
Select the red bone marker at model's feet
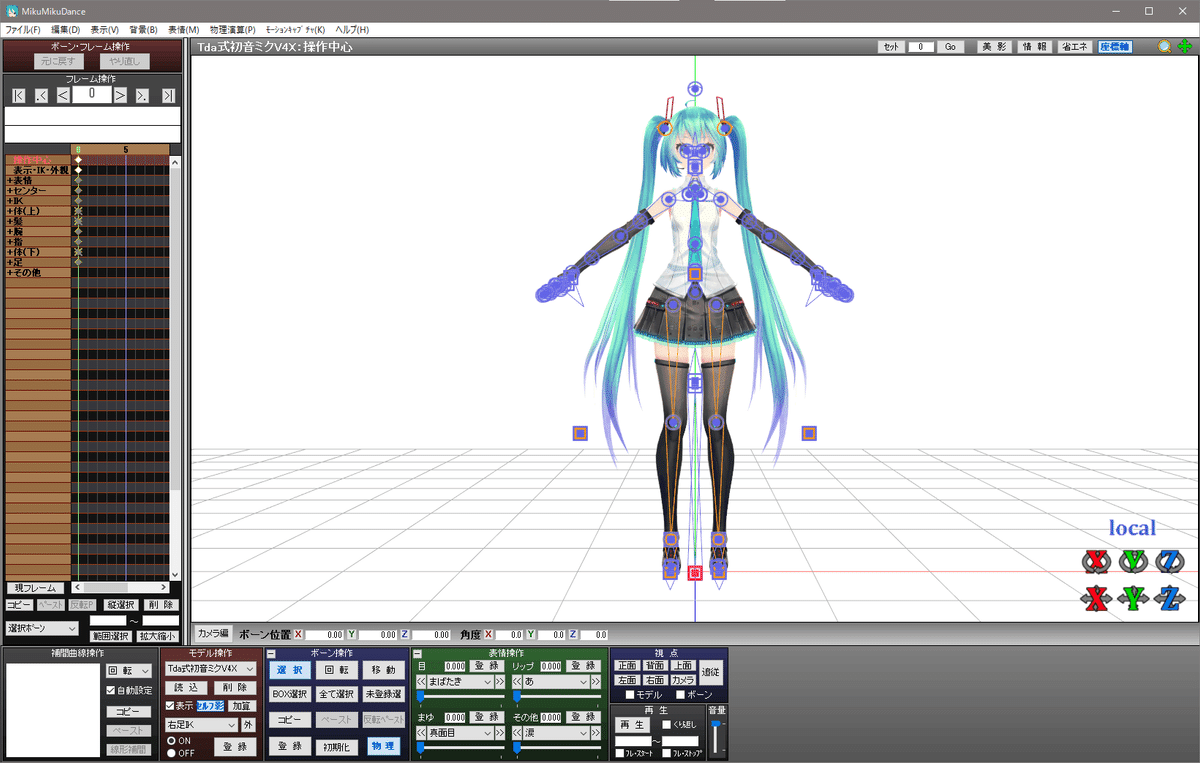(x=695, y=573)
